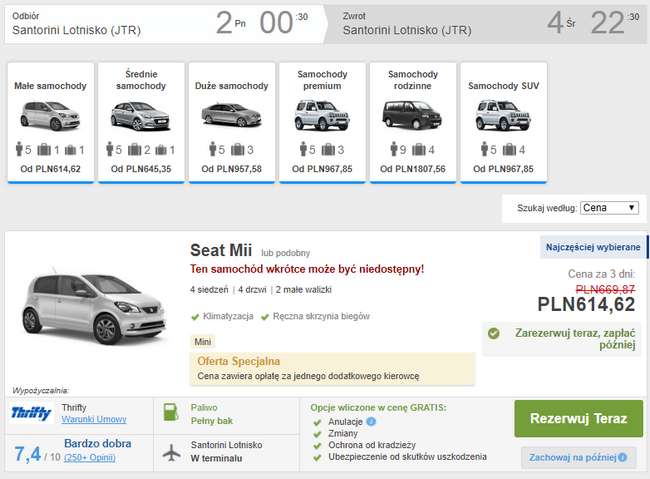This screenshot has height=479, width=650.
Task: Open the Szukaj według Cena dropdown
Action: coord(609,208)
